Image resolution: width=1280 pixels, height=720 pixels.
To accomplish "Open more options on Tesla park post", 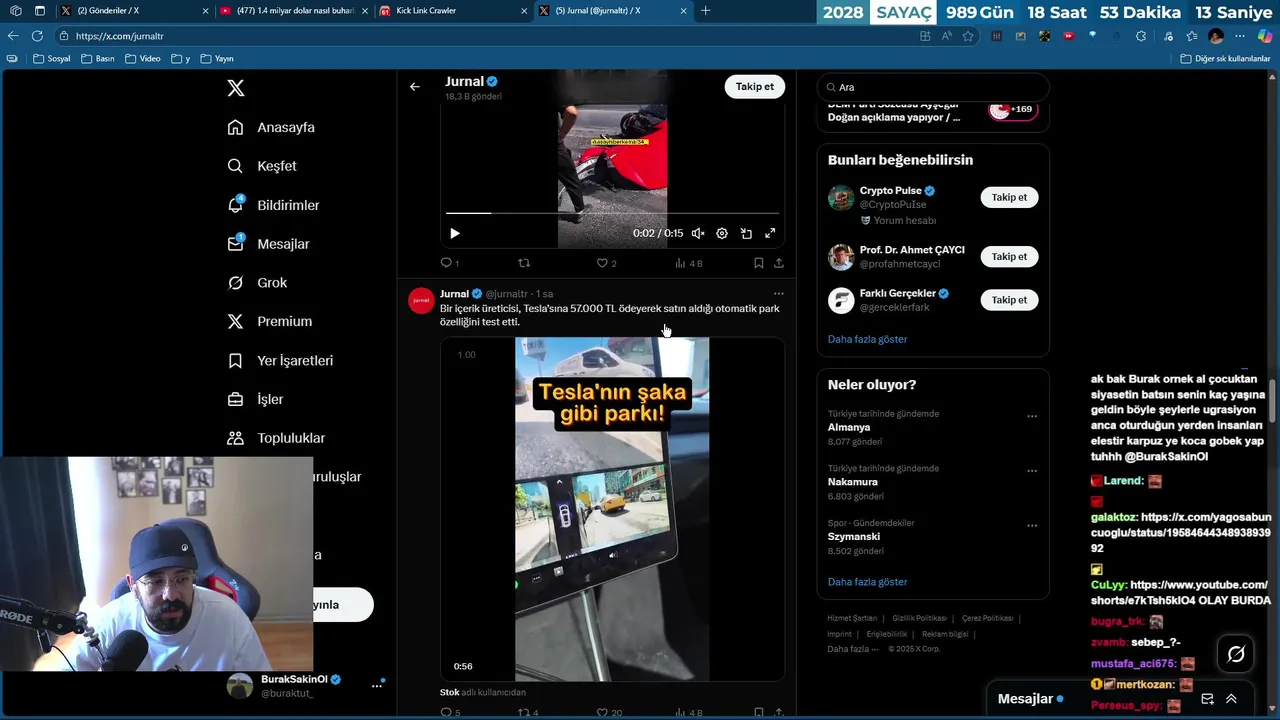I will tap(779, 294).
